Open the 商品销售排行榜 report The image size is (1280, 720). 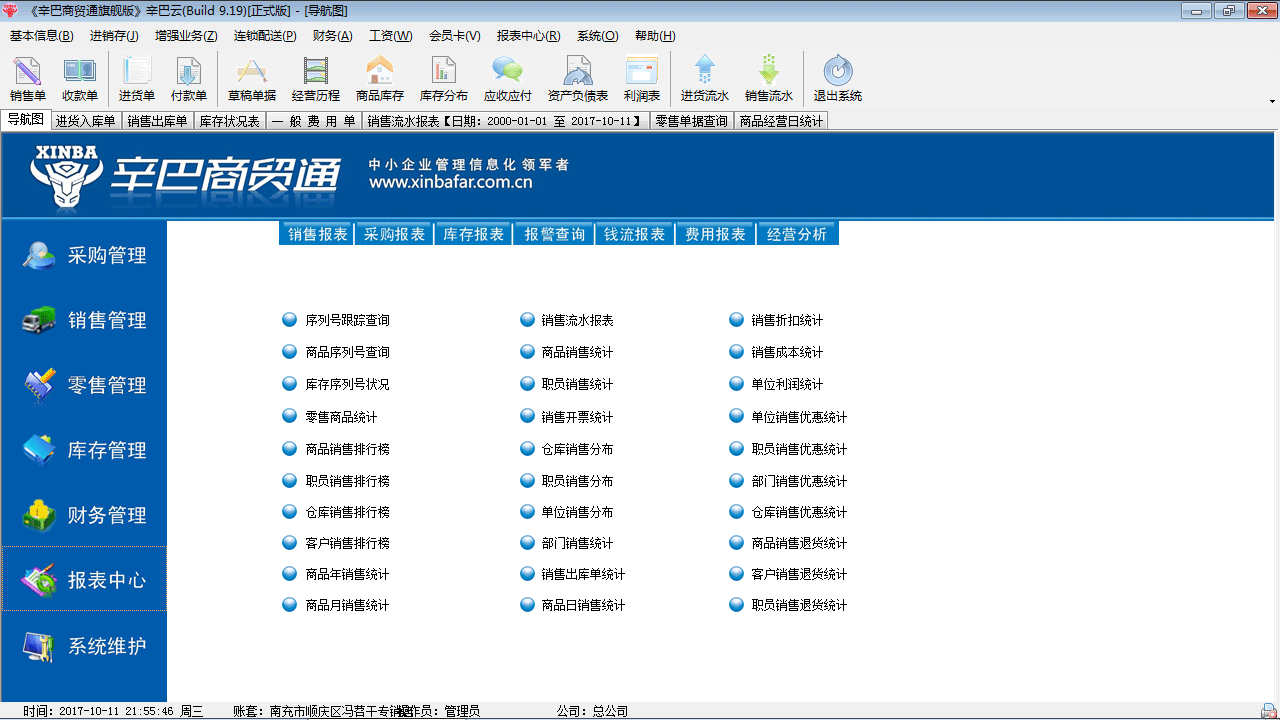(347, 449)
